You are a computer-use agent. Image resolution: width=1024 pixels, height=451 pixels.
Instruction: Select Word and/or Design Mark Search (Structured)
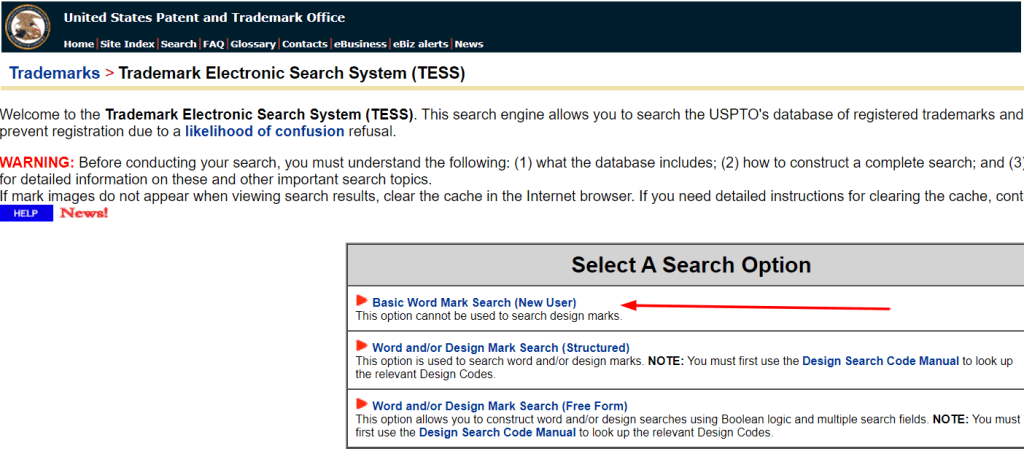pos(501,347)
